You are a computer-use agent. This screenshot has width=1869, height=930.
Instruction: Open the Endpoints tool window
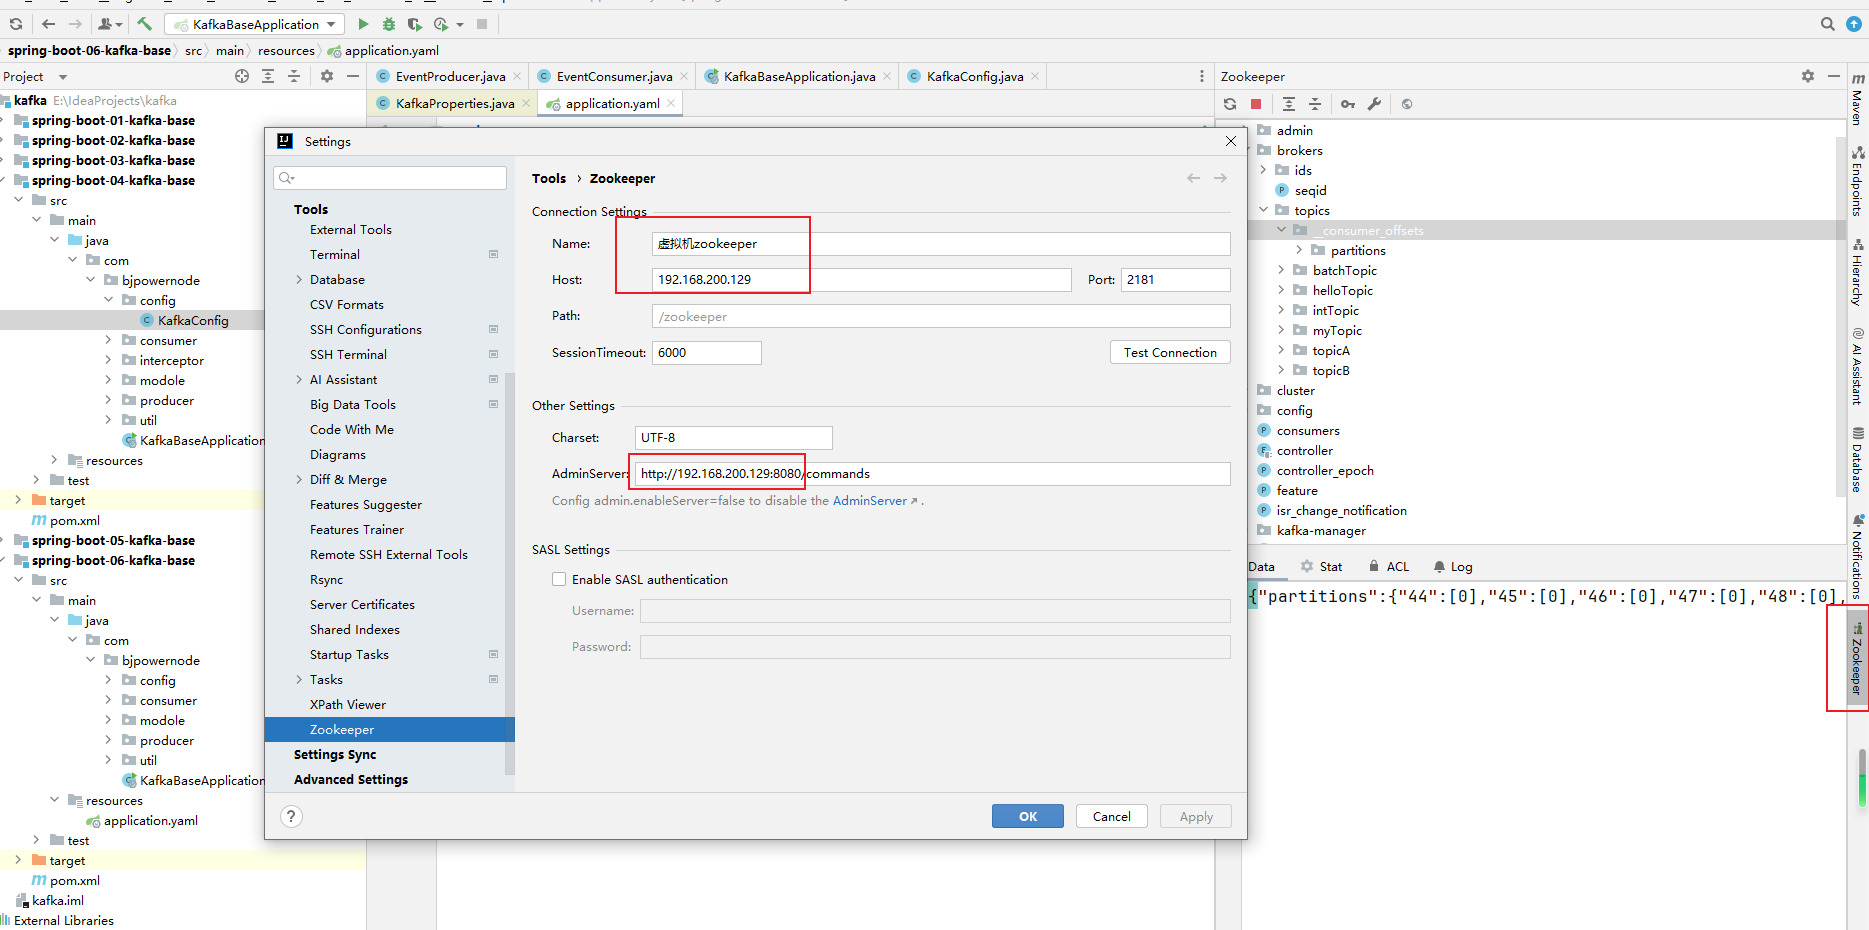pyautogui.click(x=1858, y=181)
